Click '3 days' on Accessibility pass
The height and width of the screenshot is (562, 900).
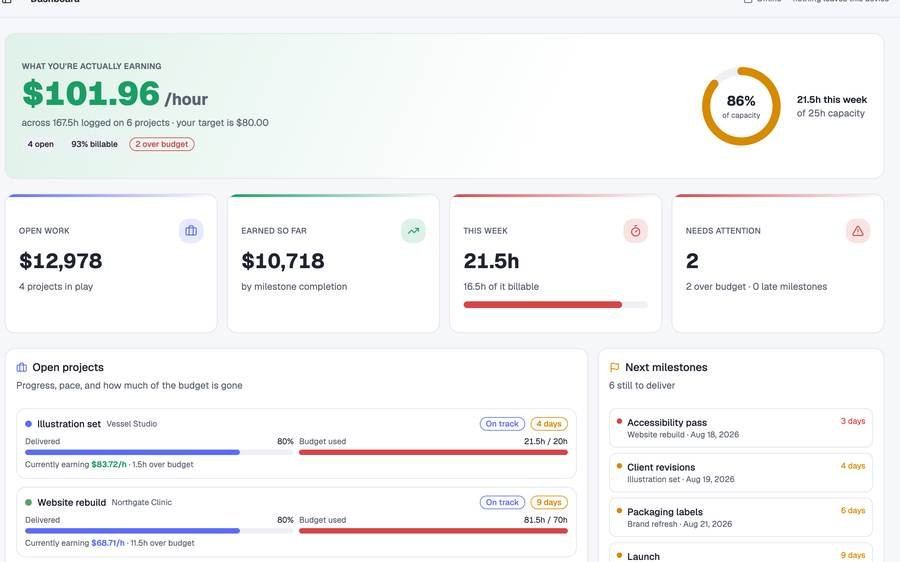pos(853,421)
